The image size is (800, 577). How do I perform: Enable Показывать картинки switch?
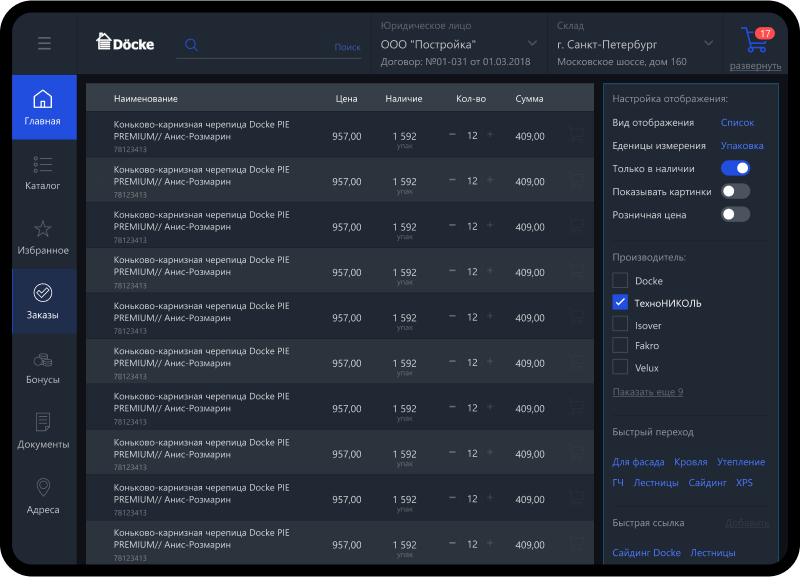[735, 191]
